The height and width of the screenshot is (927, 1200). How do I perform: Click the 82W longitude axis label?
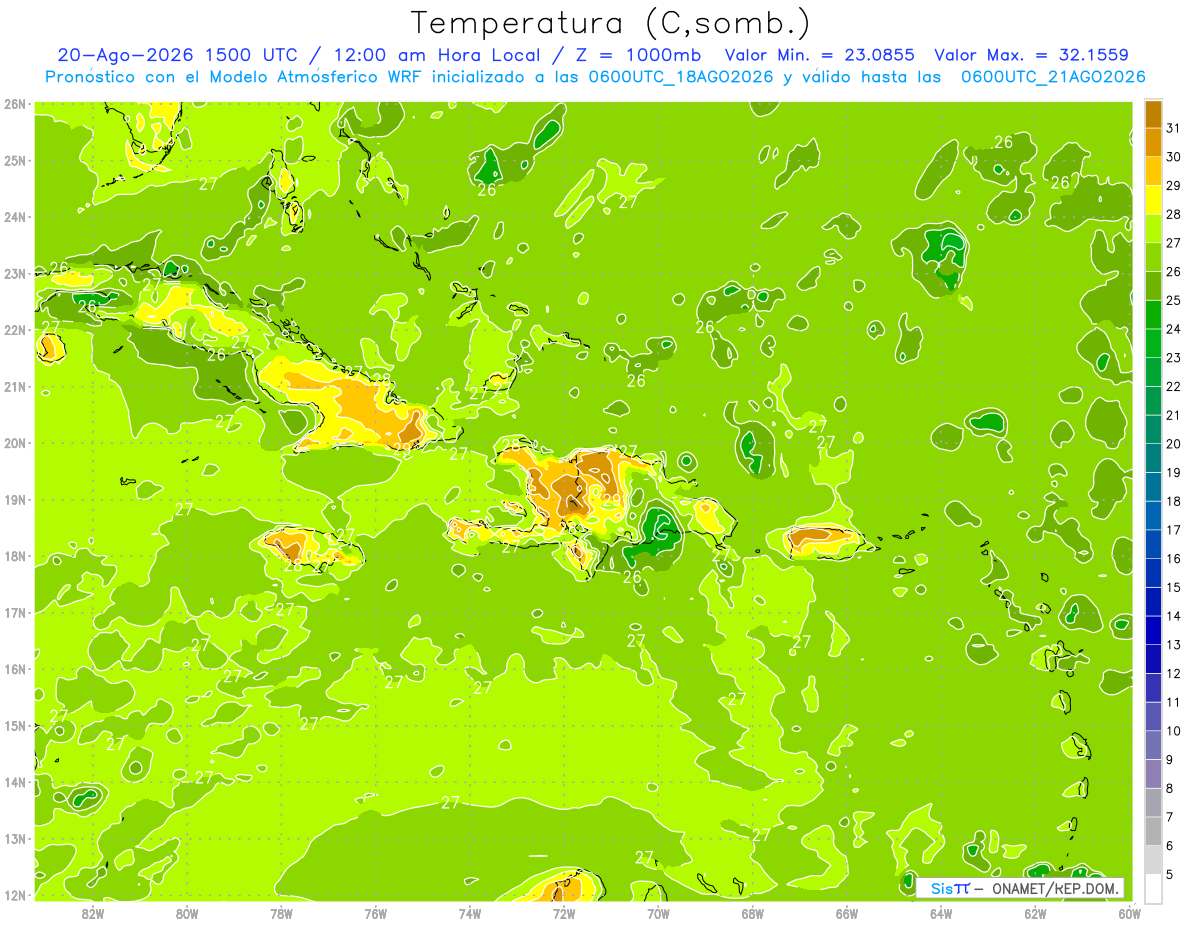click(x=92, y=913)
